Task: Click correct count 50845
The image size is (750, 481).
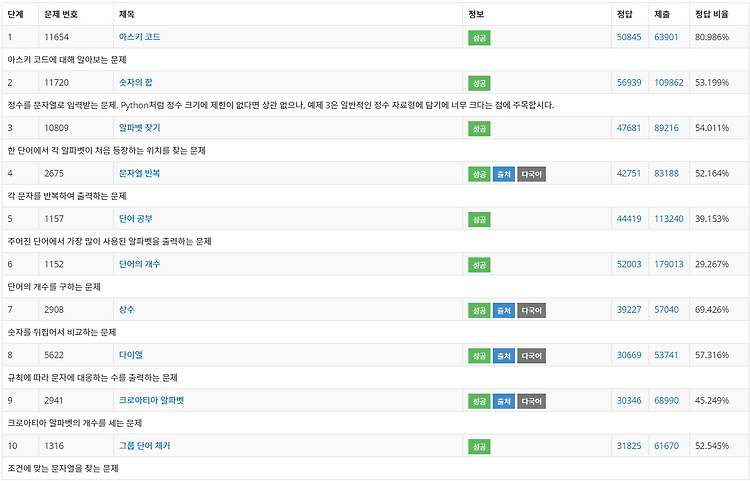Action: click(x=629, y=37)
